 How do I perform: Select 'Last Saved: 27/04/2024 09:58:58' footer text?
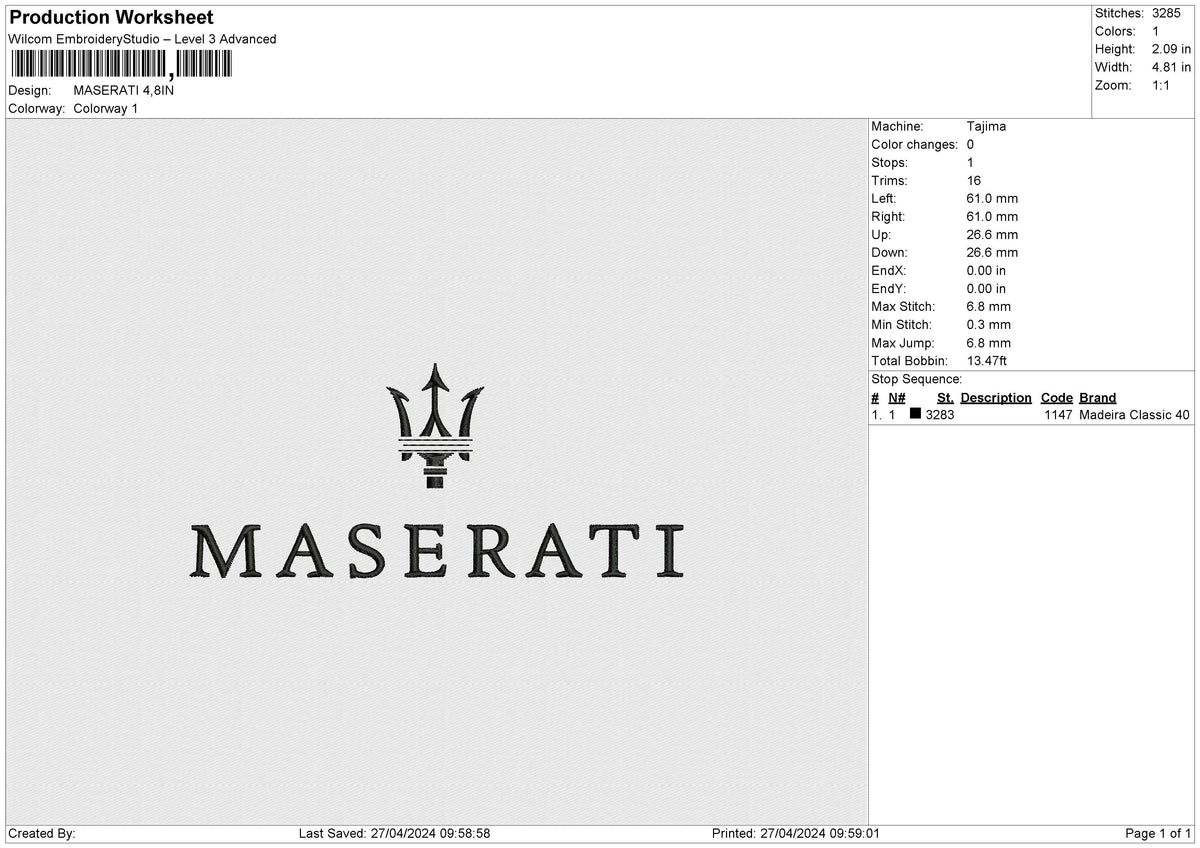click(x=394, y=833)
